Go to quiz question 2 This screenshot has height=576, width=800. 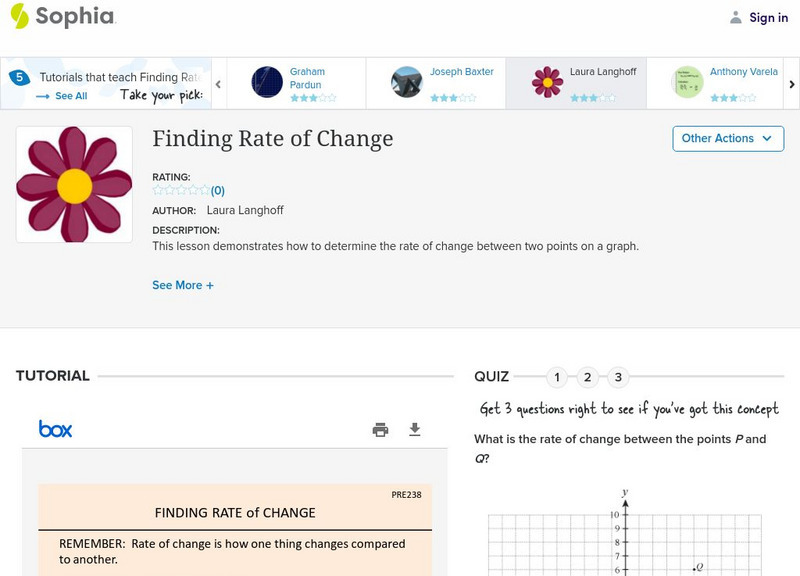coord(588,377)
